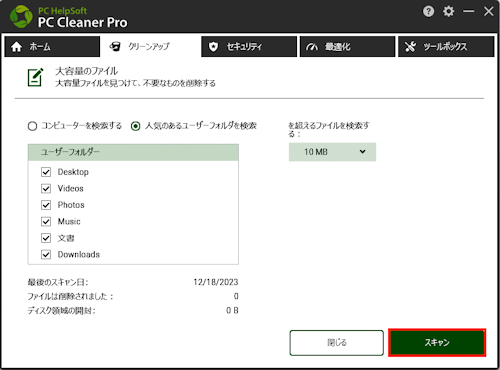This screenshot has height=370, width=500.
Task: Open the ツールボックス tab
Action: click(x=446, y=47)
